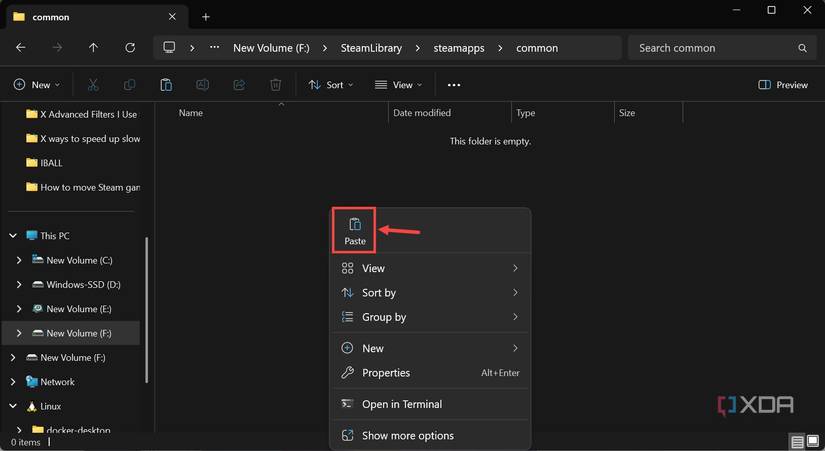The height and width of the screenshot is (451, 825).
Task: Go up one folder level
Action: click(93, 48)
